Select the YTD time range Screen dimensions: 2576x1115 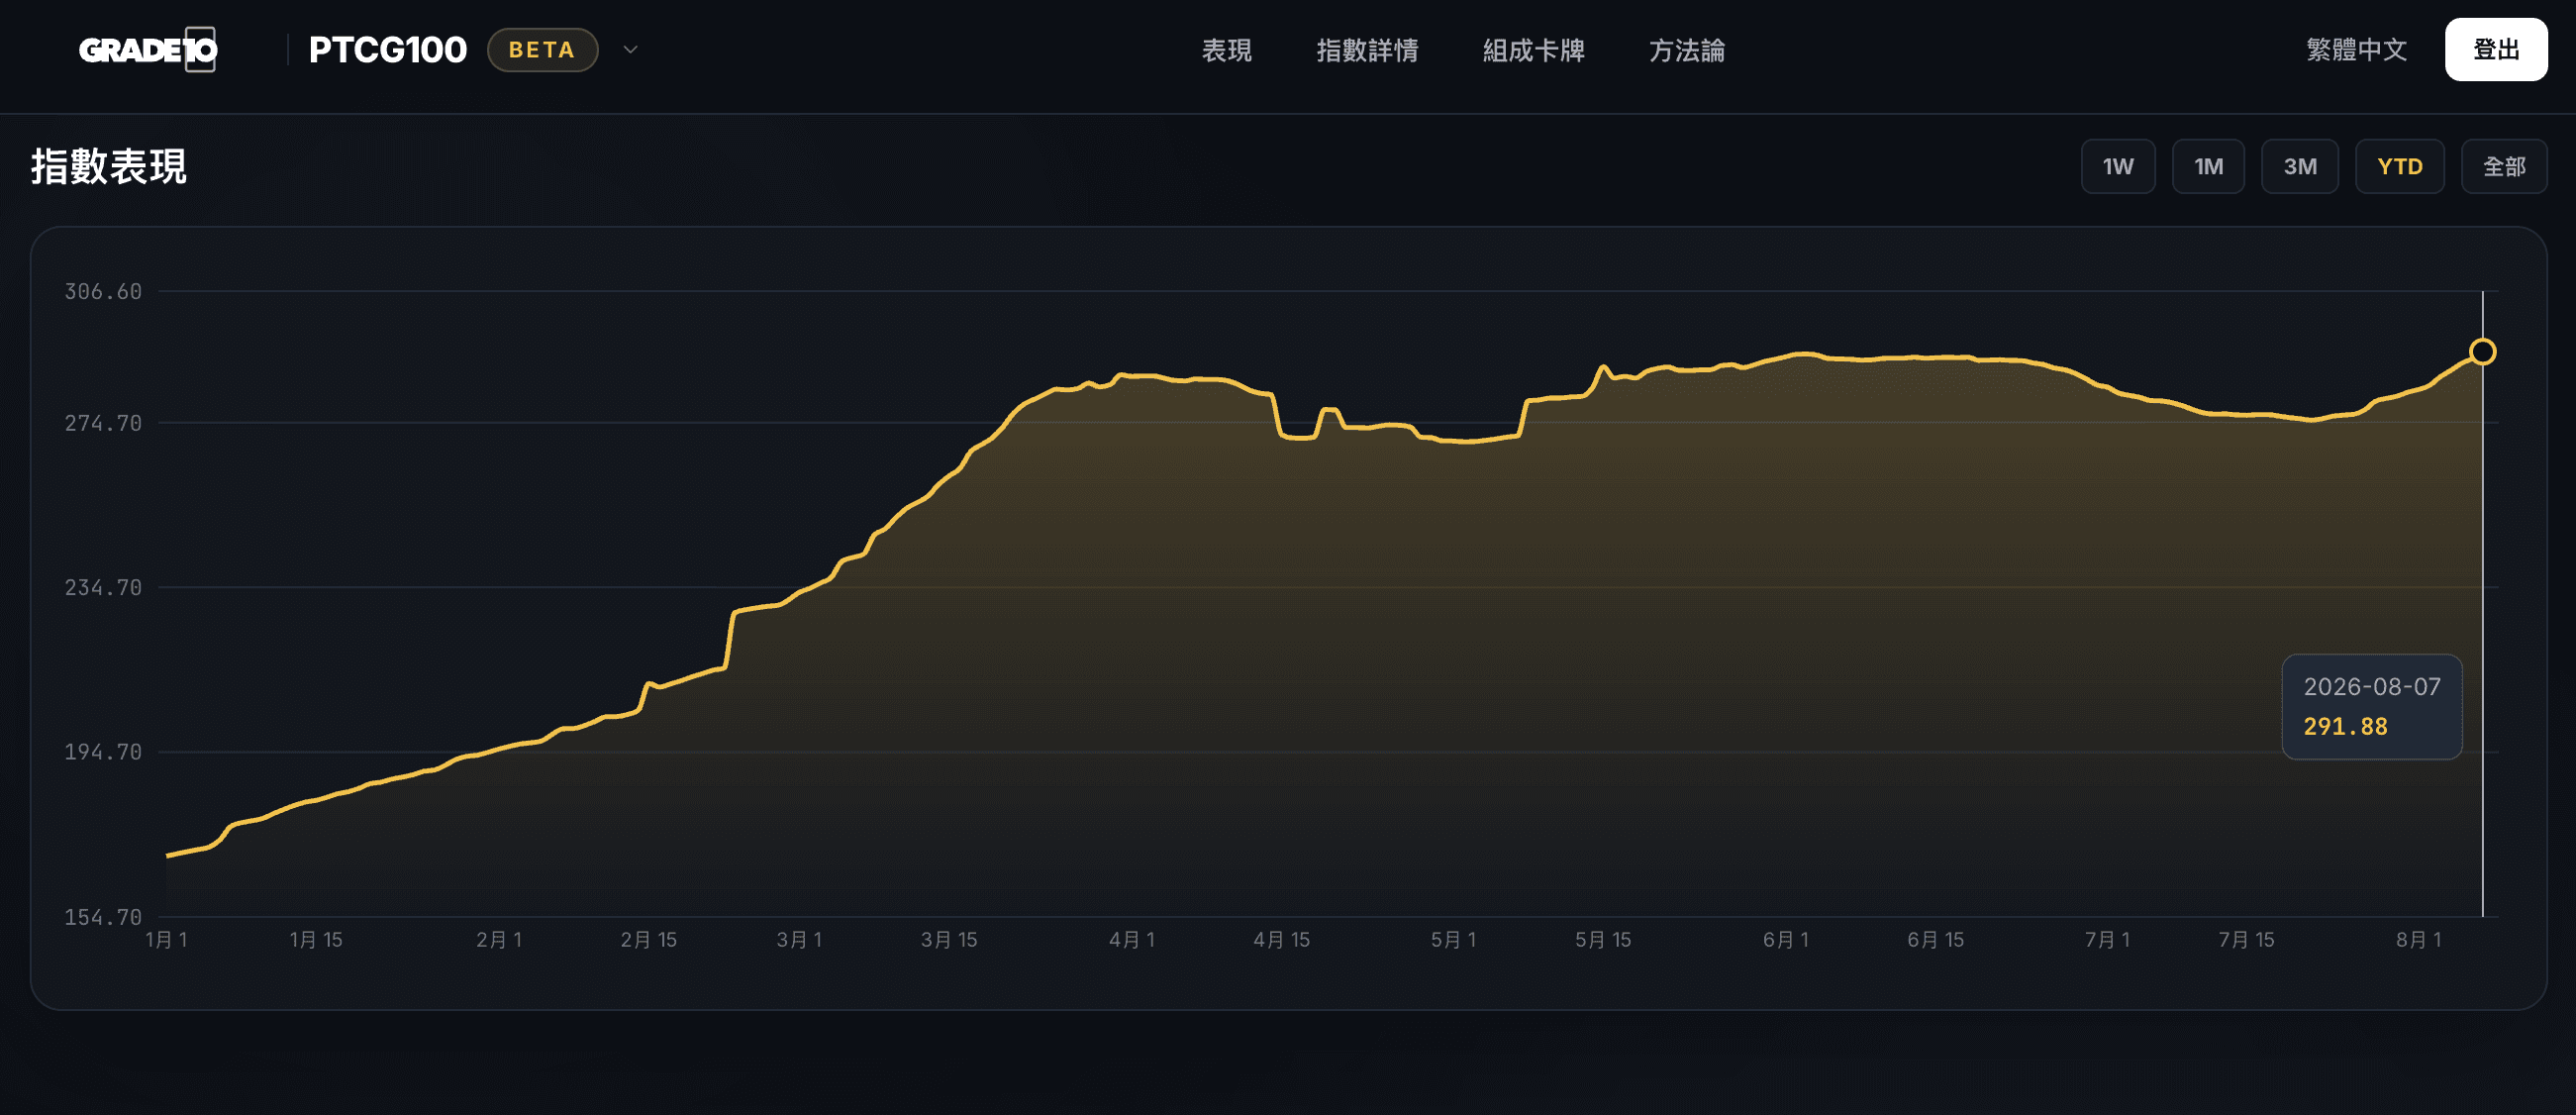2400,166
